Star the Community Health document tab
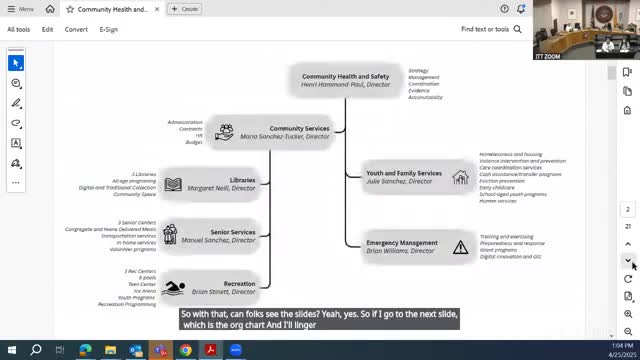Image resolution: width=640 pixels, height=360 pixels. click(x=70, y=9)
